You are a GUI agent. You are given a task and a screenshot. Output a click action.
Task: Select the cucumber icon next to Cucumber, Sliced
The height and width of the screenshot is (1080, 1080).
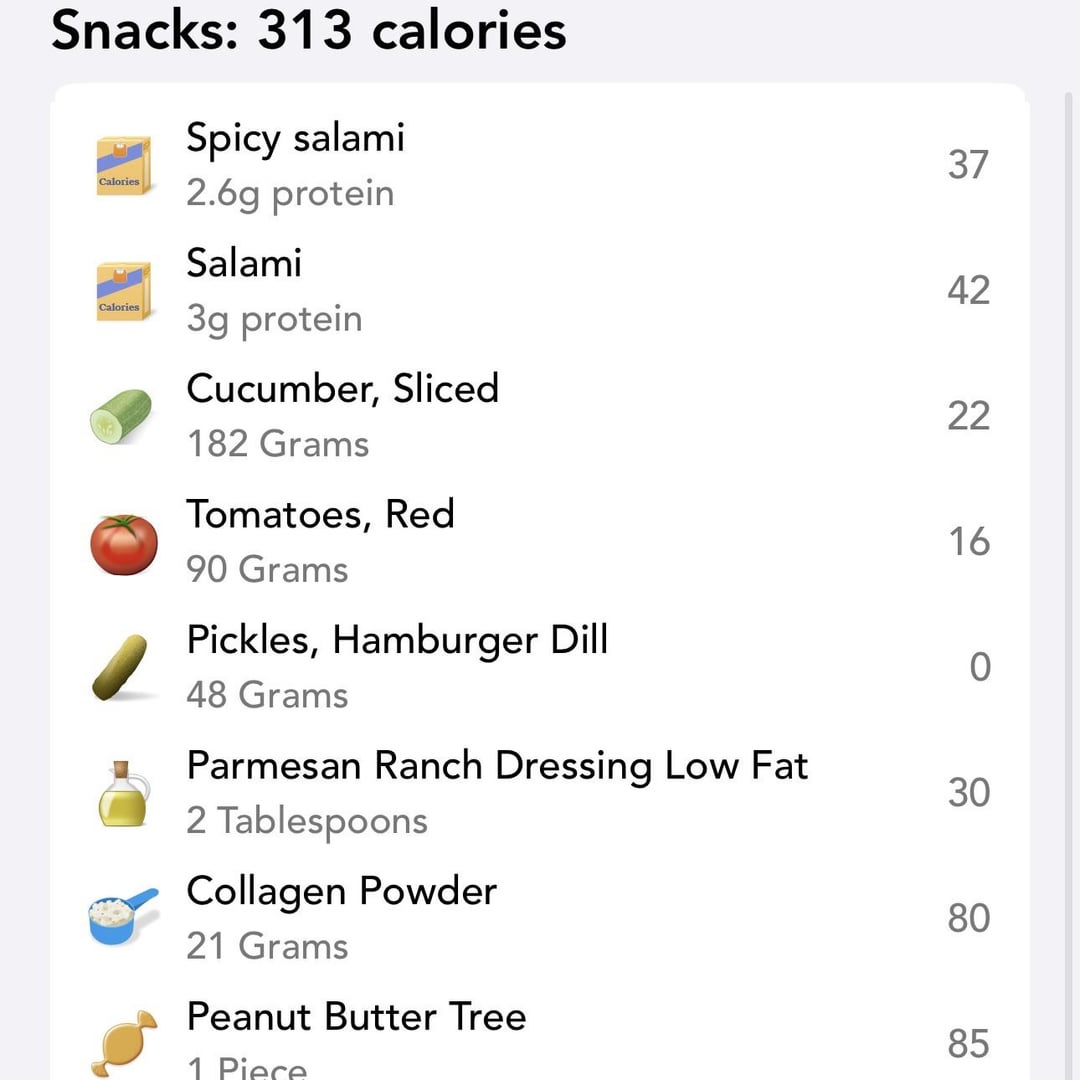pos(122,414)
